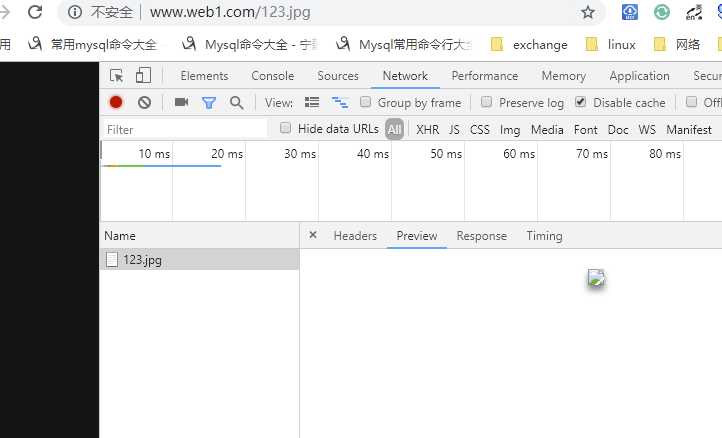Viewport: 722px width, 438px height.
Task: Filter requests by Font
Action: pyautogui.click(x=585, y=130)
